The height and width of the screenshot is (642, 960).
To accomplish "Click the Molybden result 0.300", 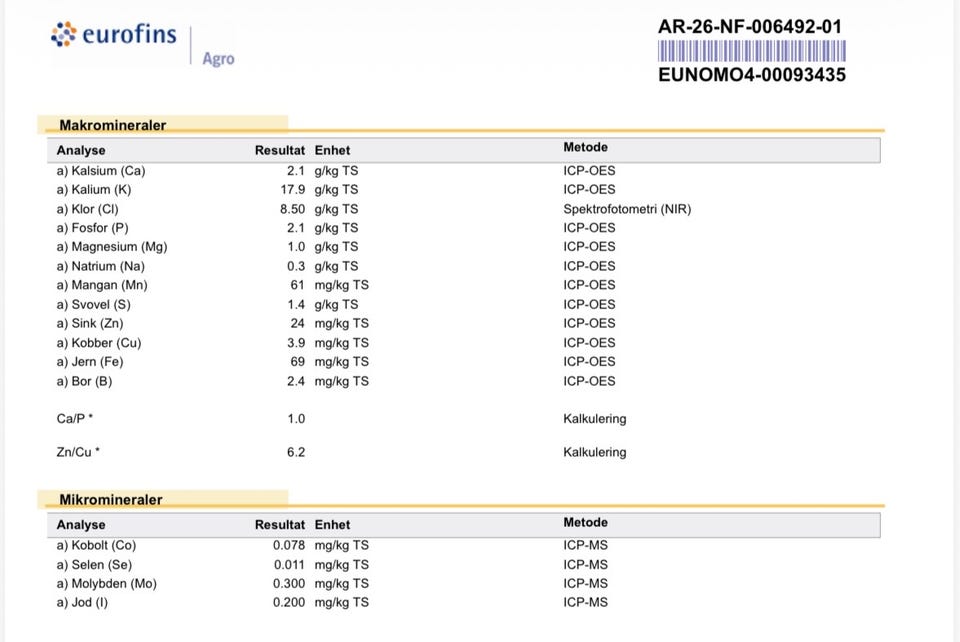I will pos(289,584).
